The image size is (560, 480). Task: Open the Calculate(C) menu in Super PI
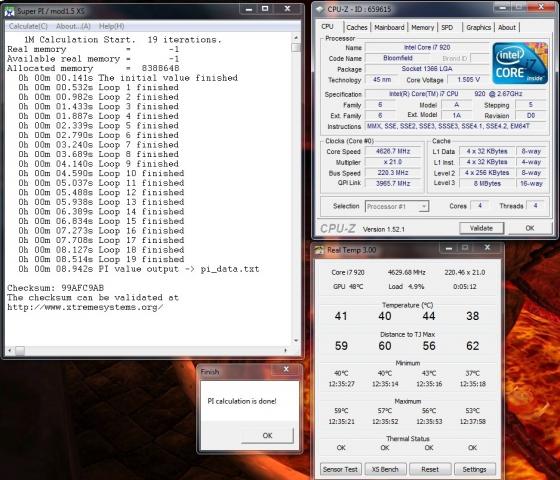(x=28, y=26)
